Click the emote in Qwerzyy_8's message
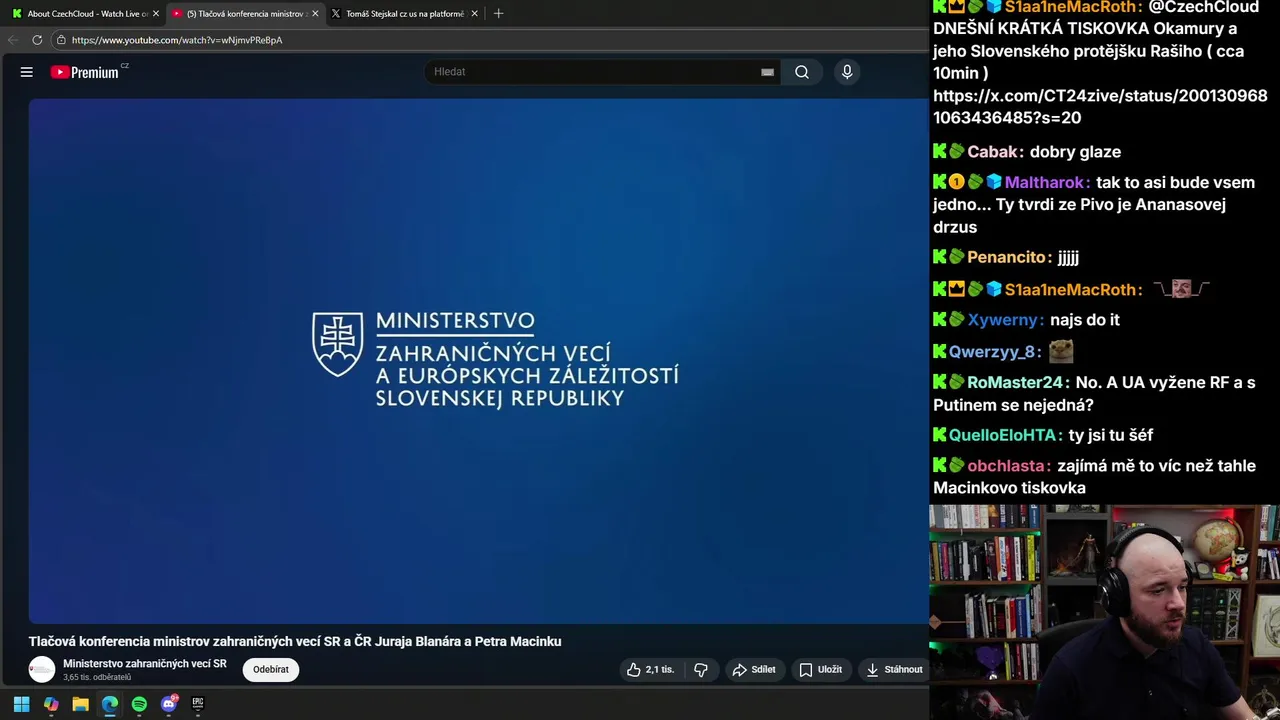The width and height of the screenshot is (1280, 720). click(1061, 351)
